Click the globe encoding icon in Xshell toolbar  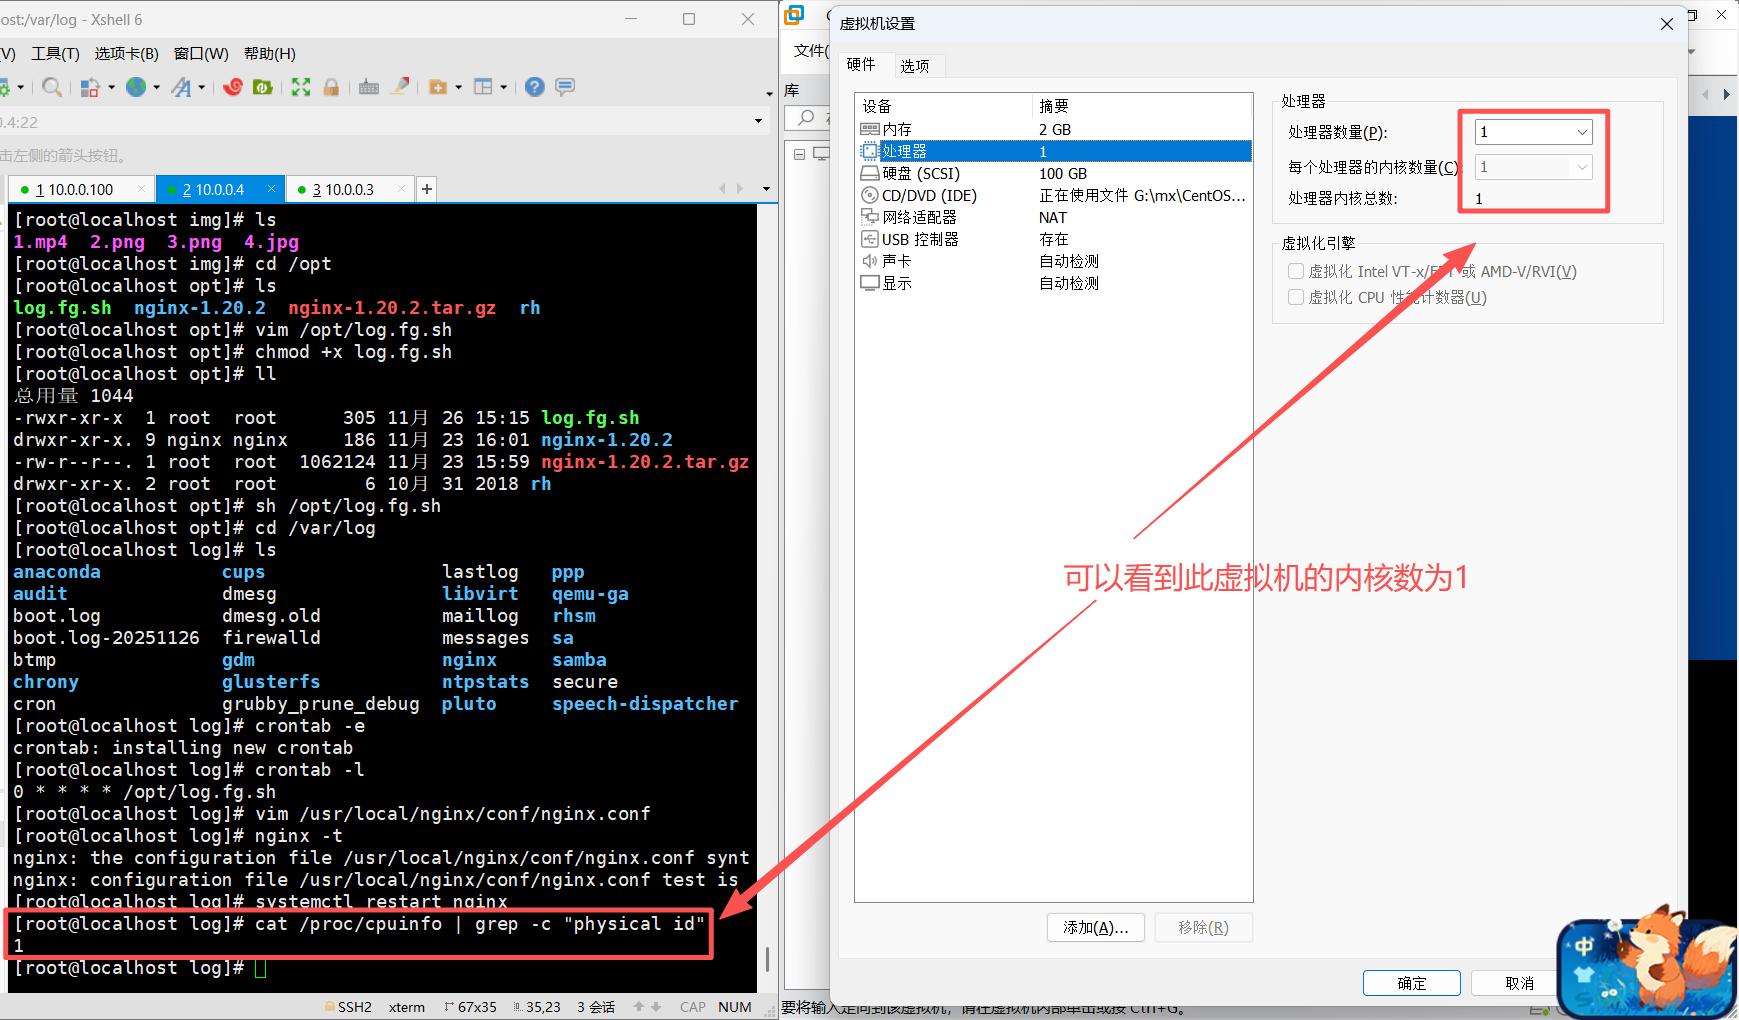(x=136, y=87)
